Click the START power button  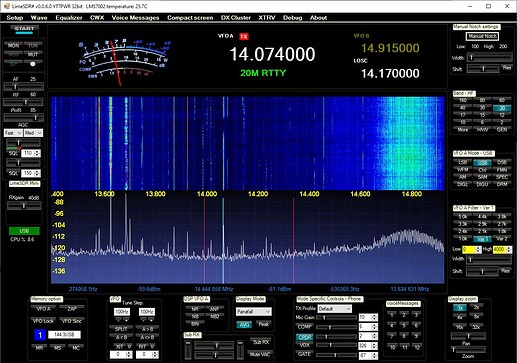click(x=24, y=29)
